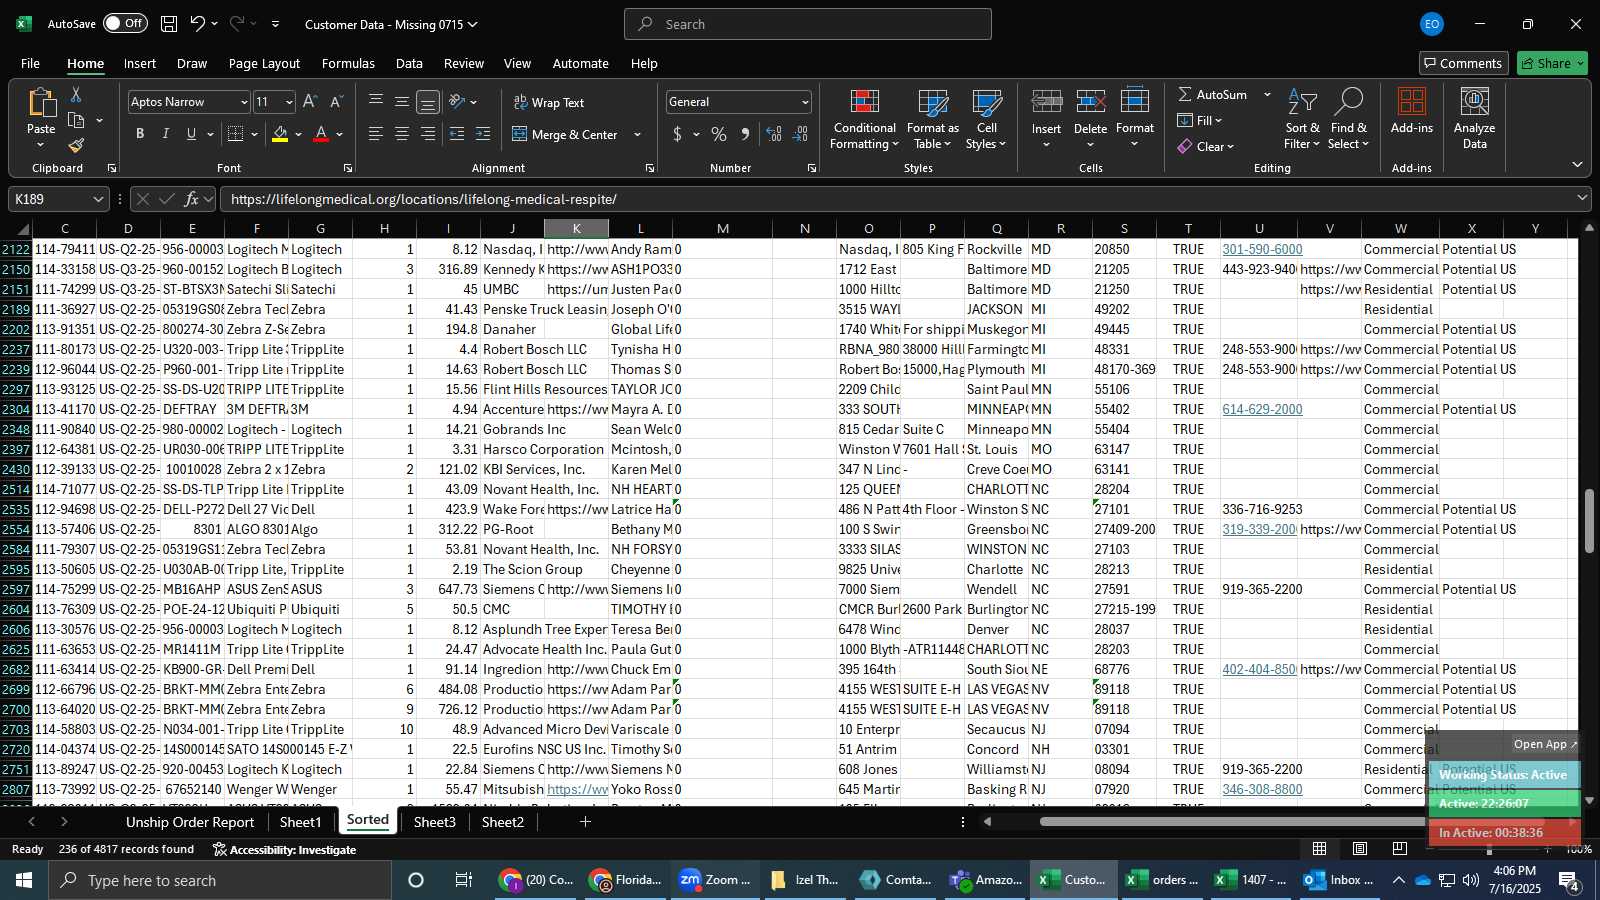Toggle Top Align vertical alignment
Viewport: 1600px width, 900px height.
point(376,101)
